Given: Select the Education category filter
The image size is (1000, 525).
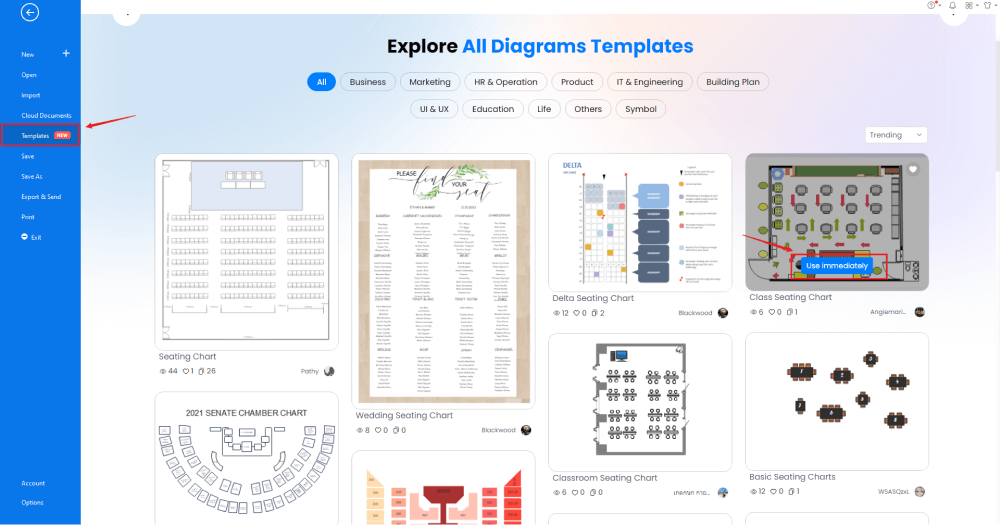Looking at the screenshot, I should click(x=493, y=109).
